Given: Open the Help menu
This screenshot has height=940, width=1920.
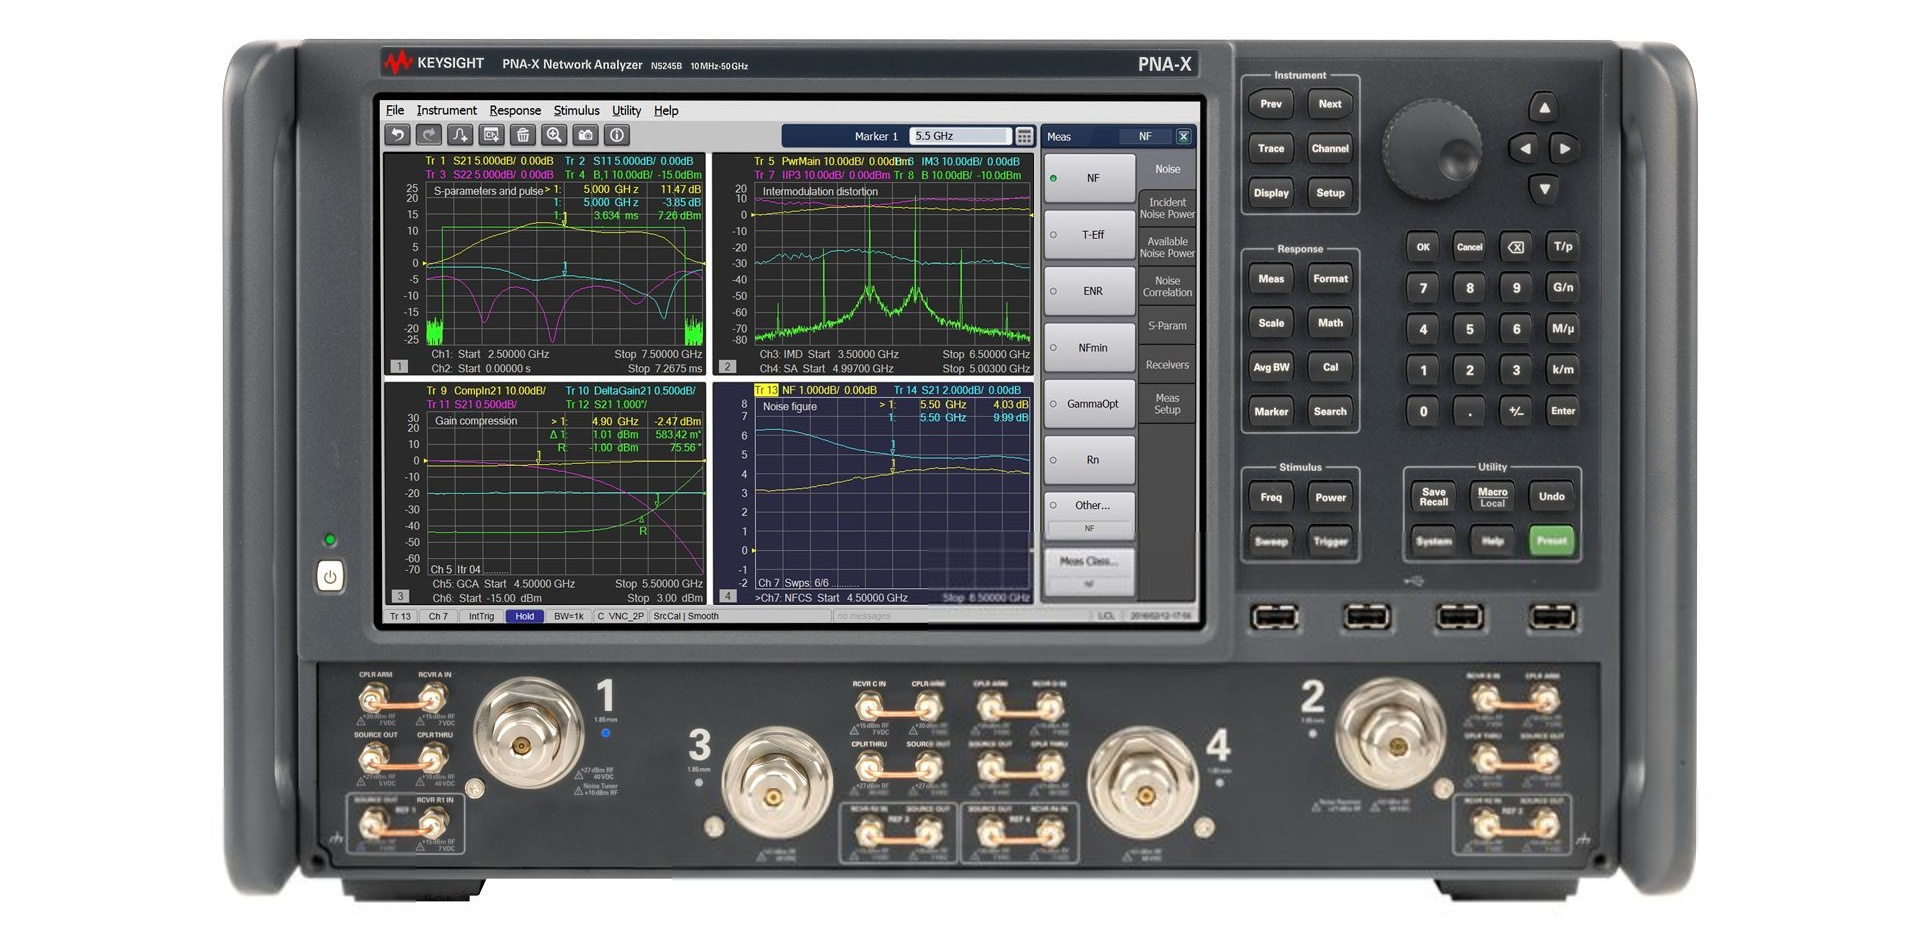Looking at the screenshot, I should (666, 111).
